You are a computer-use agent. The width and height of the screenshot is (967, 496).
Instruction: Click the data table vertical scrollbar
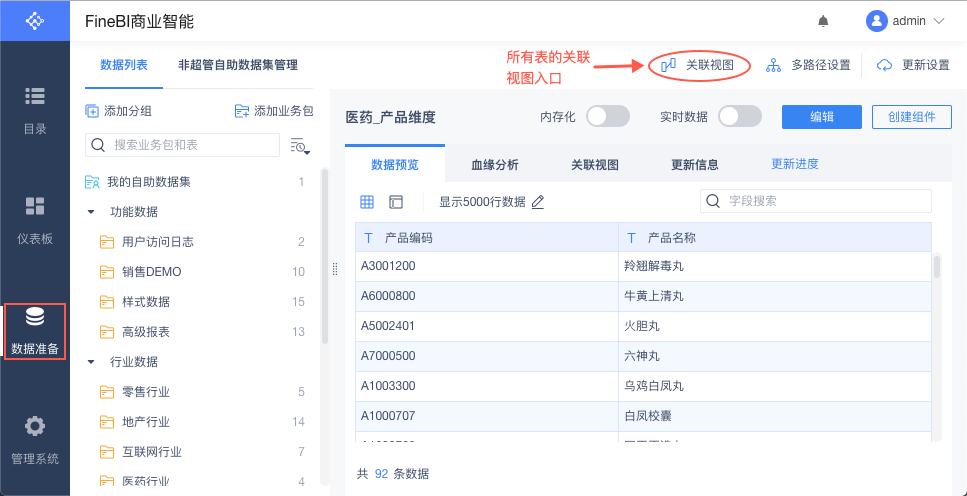[937, 266]
